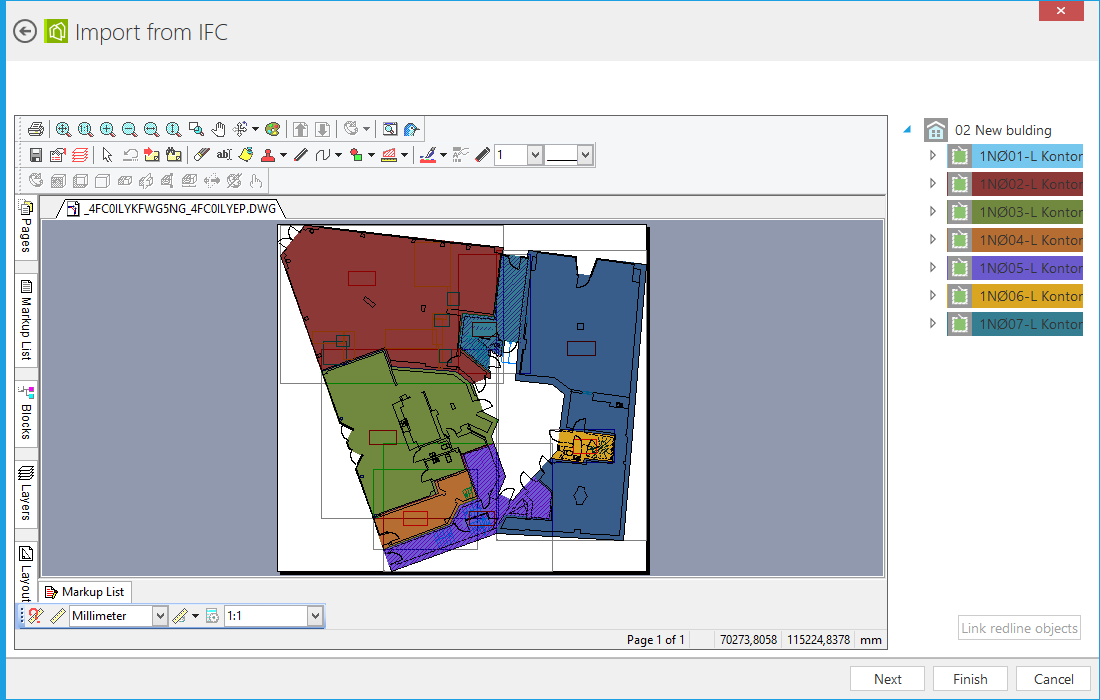Select the red stamp tool
The width and height of the screenshot is (1100, 700).
(x=268, y=155)
